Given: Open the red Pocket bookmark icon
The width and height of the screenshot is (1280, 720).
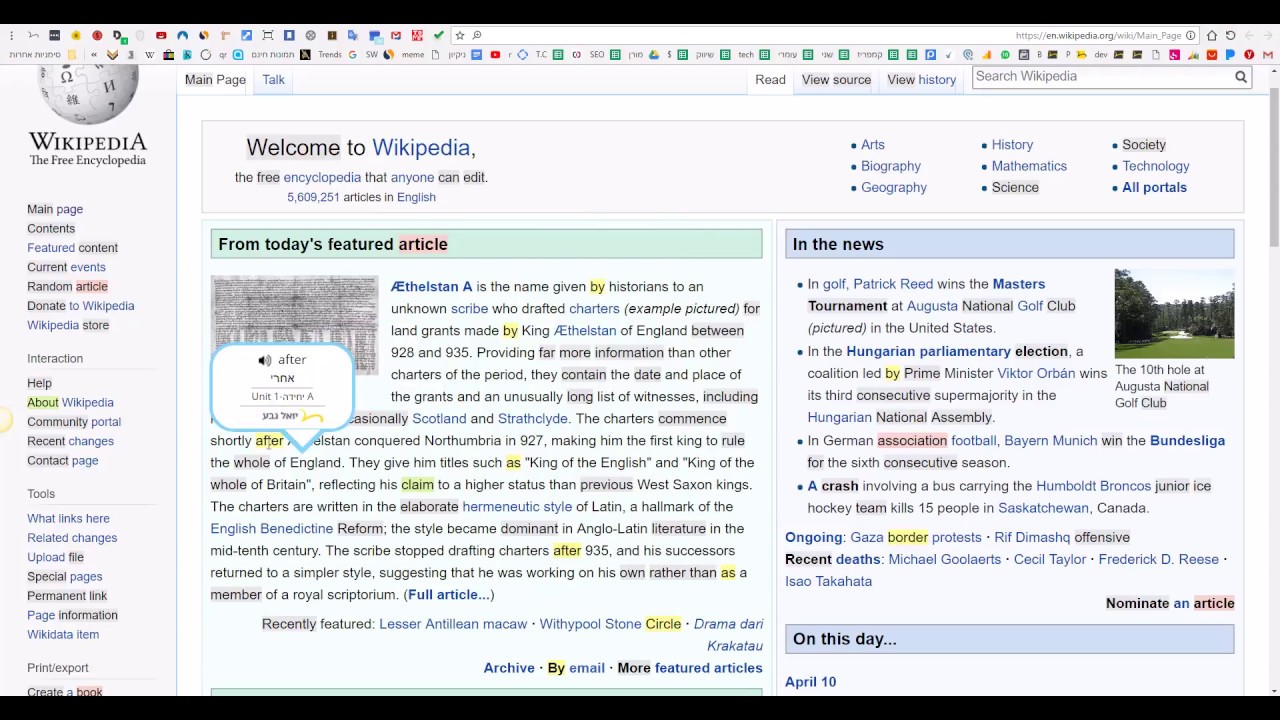Looking at the screenshot, I should (1211, 55).
